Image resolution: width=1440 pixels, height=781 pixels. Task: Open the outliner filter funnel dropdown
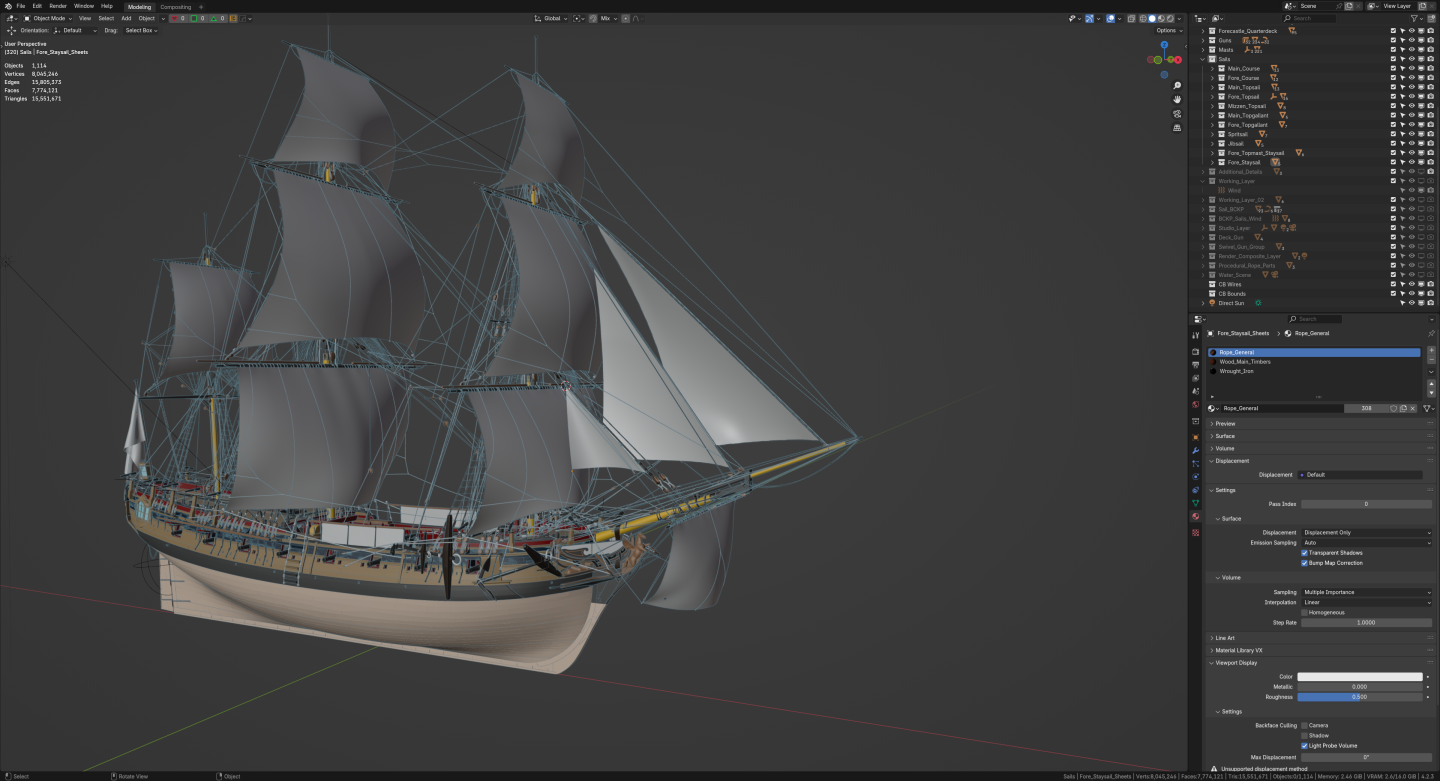click(x=1417, y=18)
